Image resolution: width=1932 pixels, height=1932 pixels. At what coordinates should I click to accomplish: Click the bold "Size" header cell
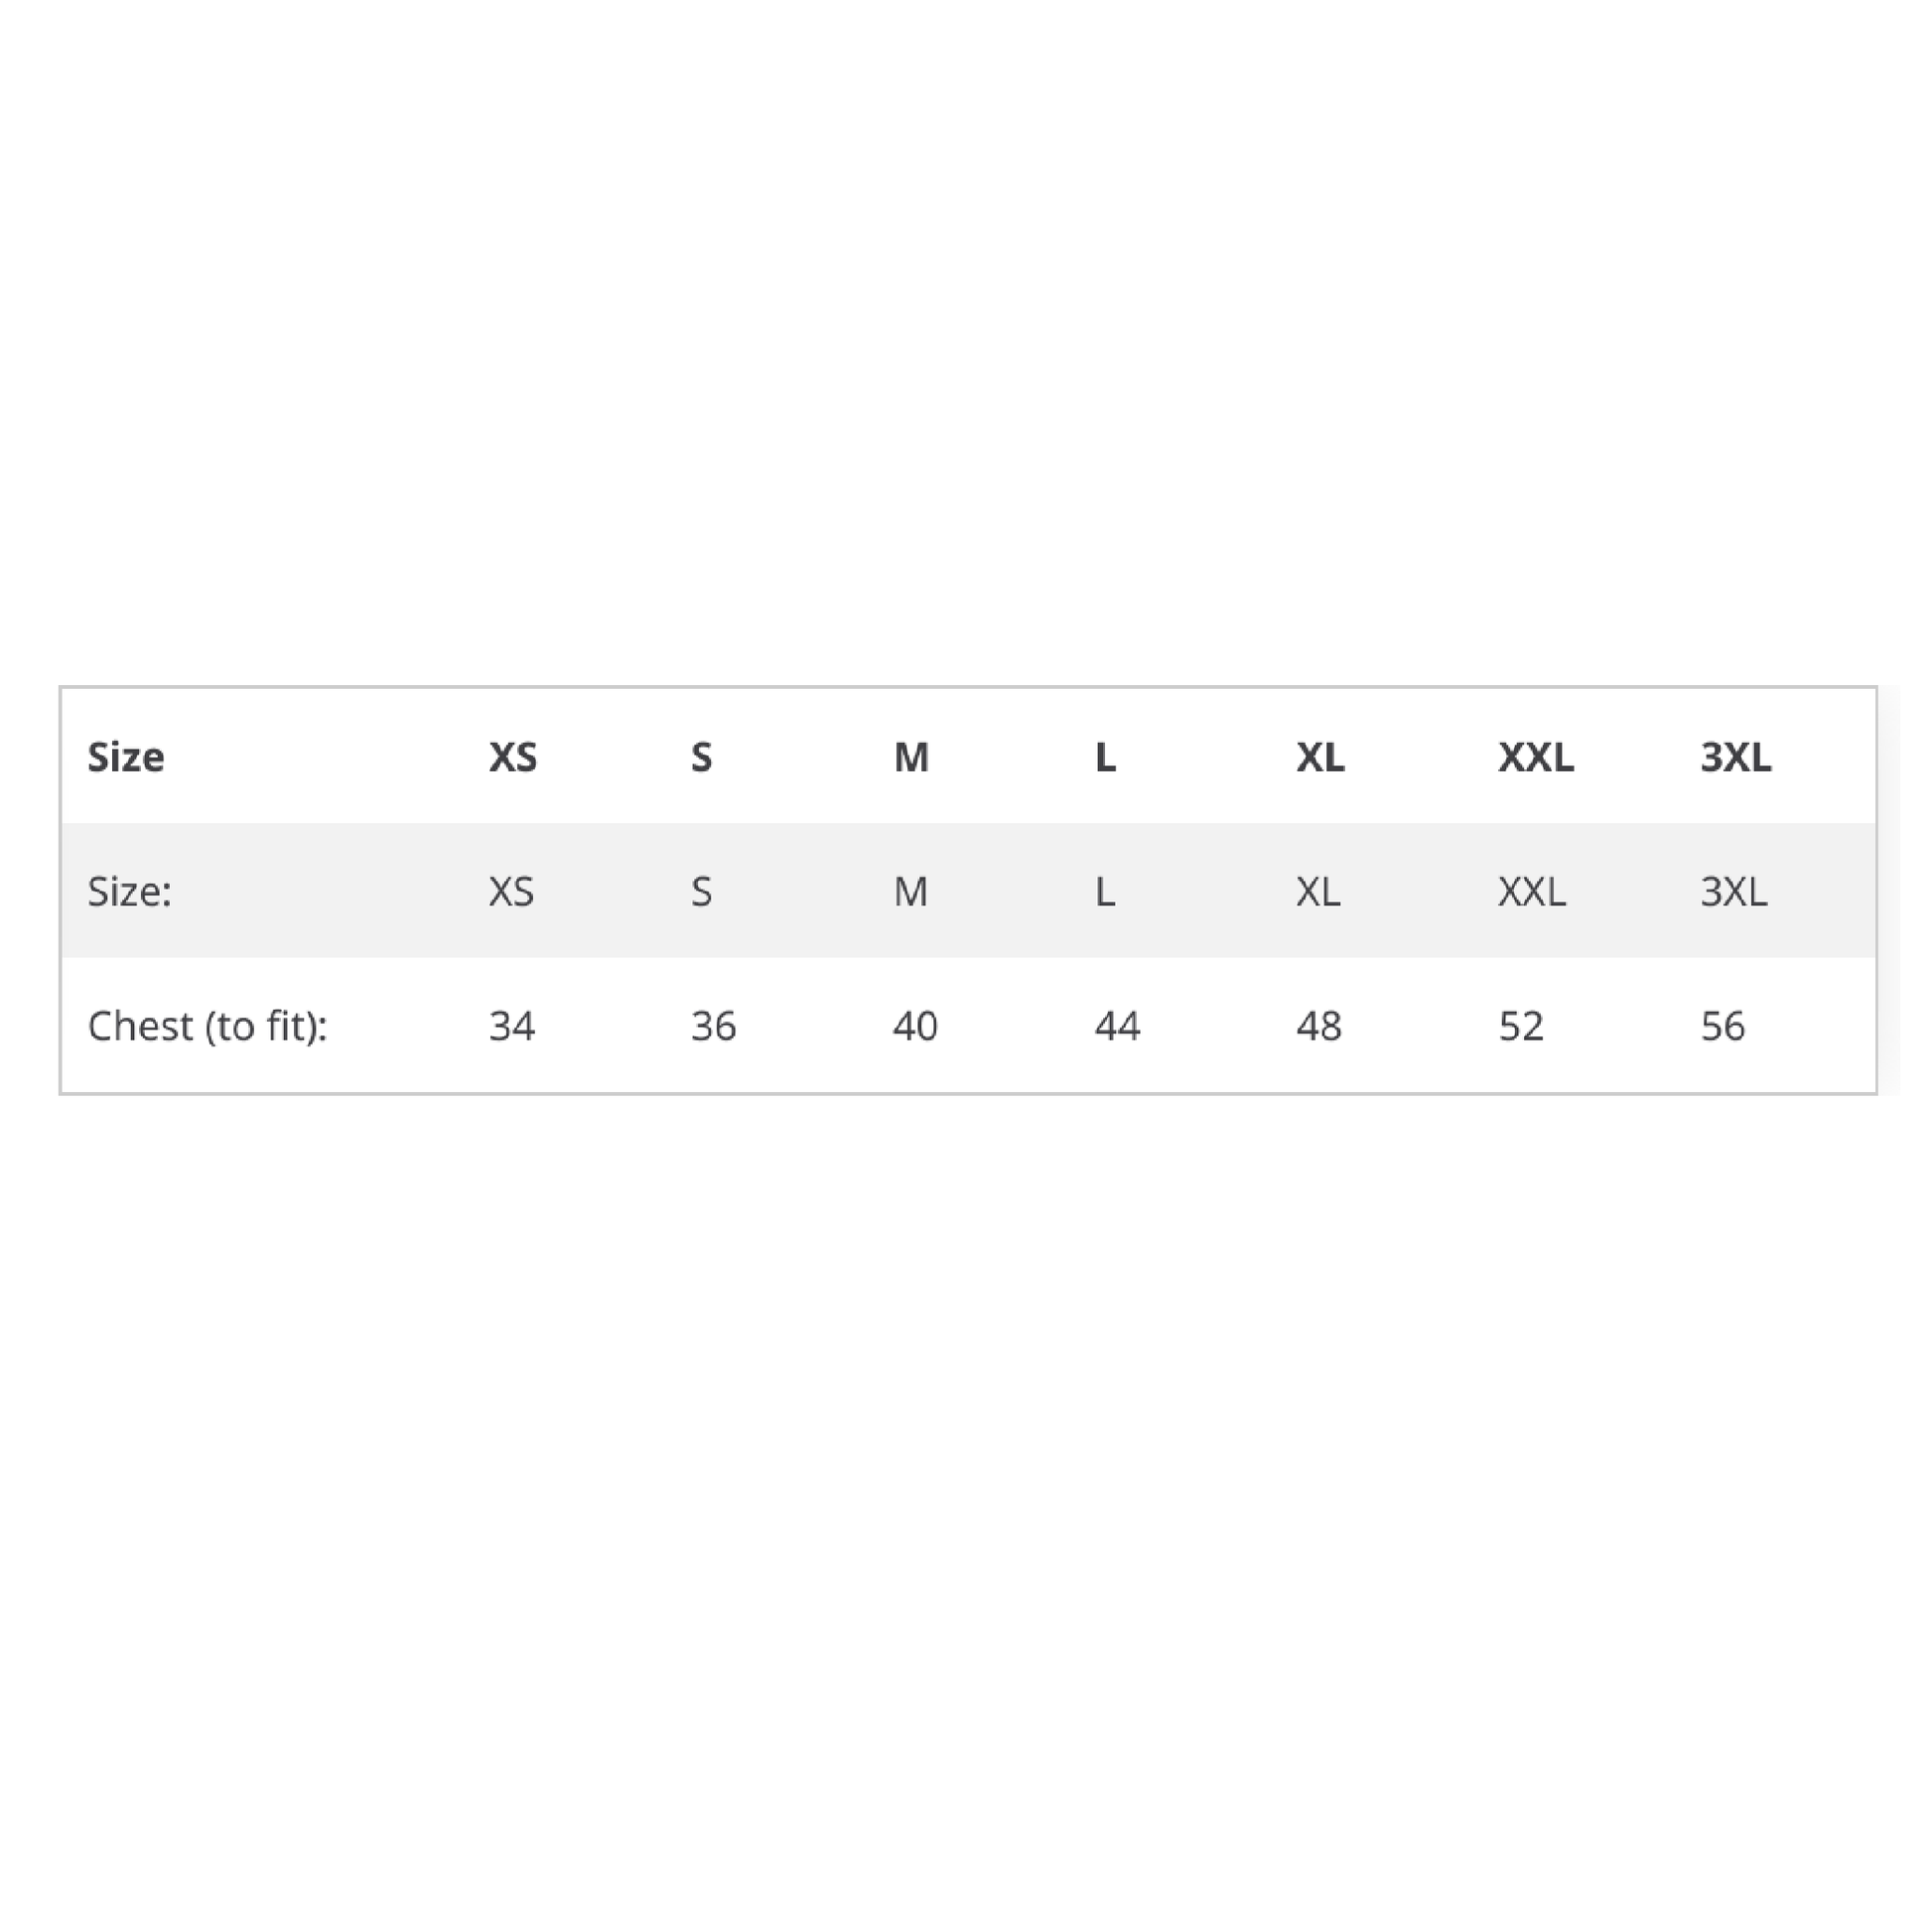pos(126,757)
